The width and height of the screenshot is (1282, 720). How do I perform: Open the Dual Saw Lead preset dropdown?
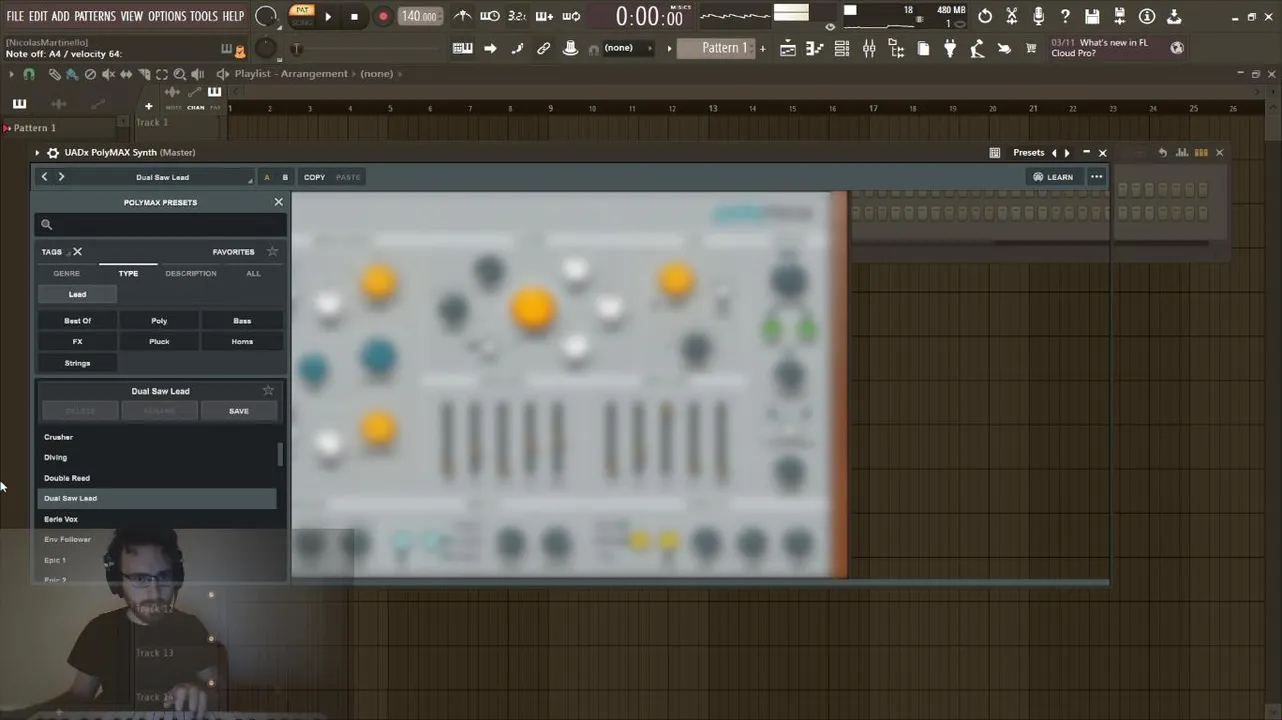coord(163,177)
